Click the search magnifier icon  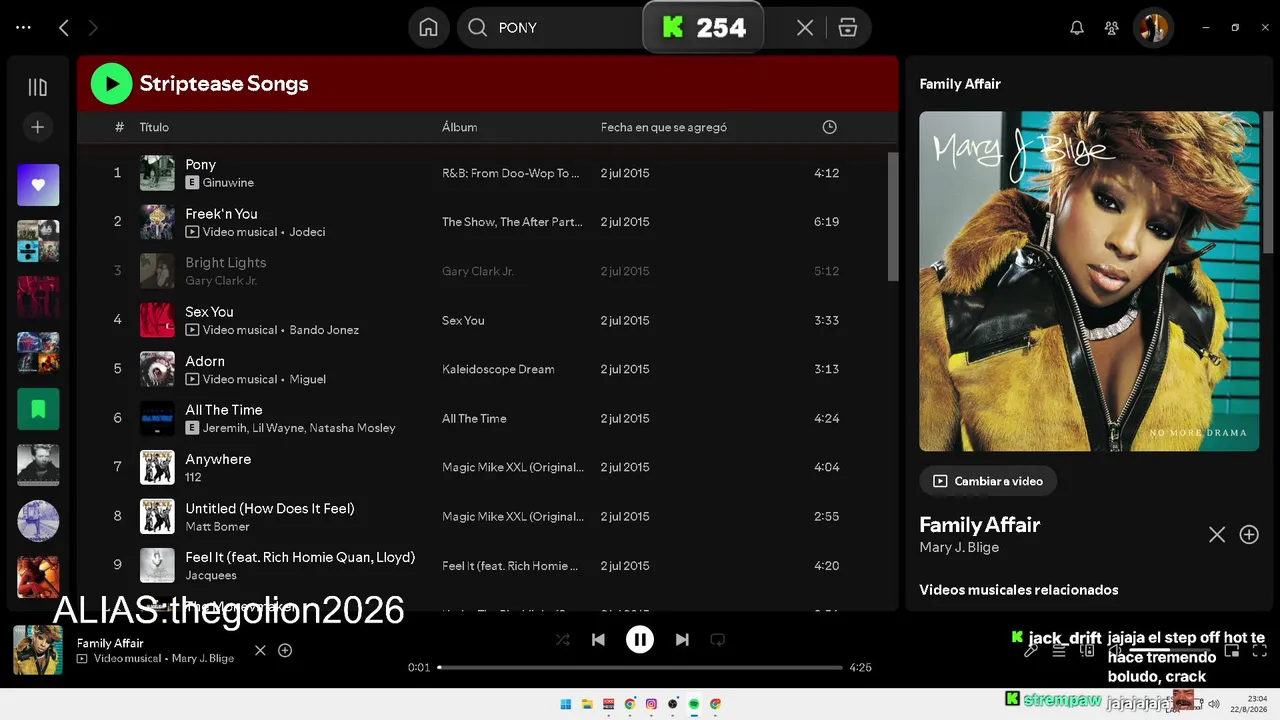tap(477, 28)
